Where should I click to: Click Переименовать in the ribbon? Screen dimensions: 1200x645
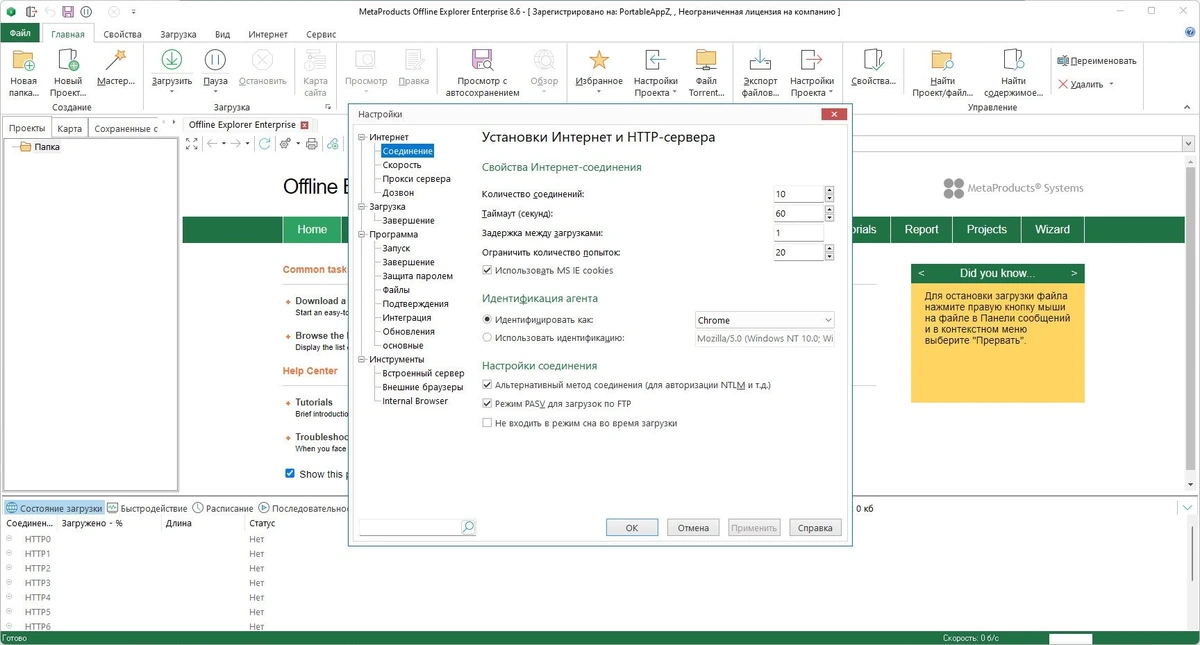pos(1097,61)
